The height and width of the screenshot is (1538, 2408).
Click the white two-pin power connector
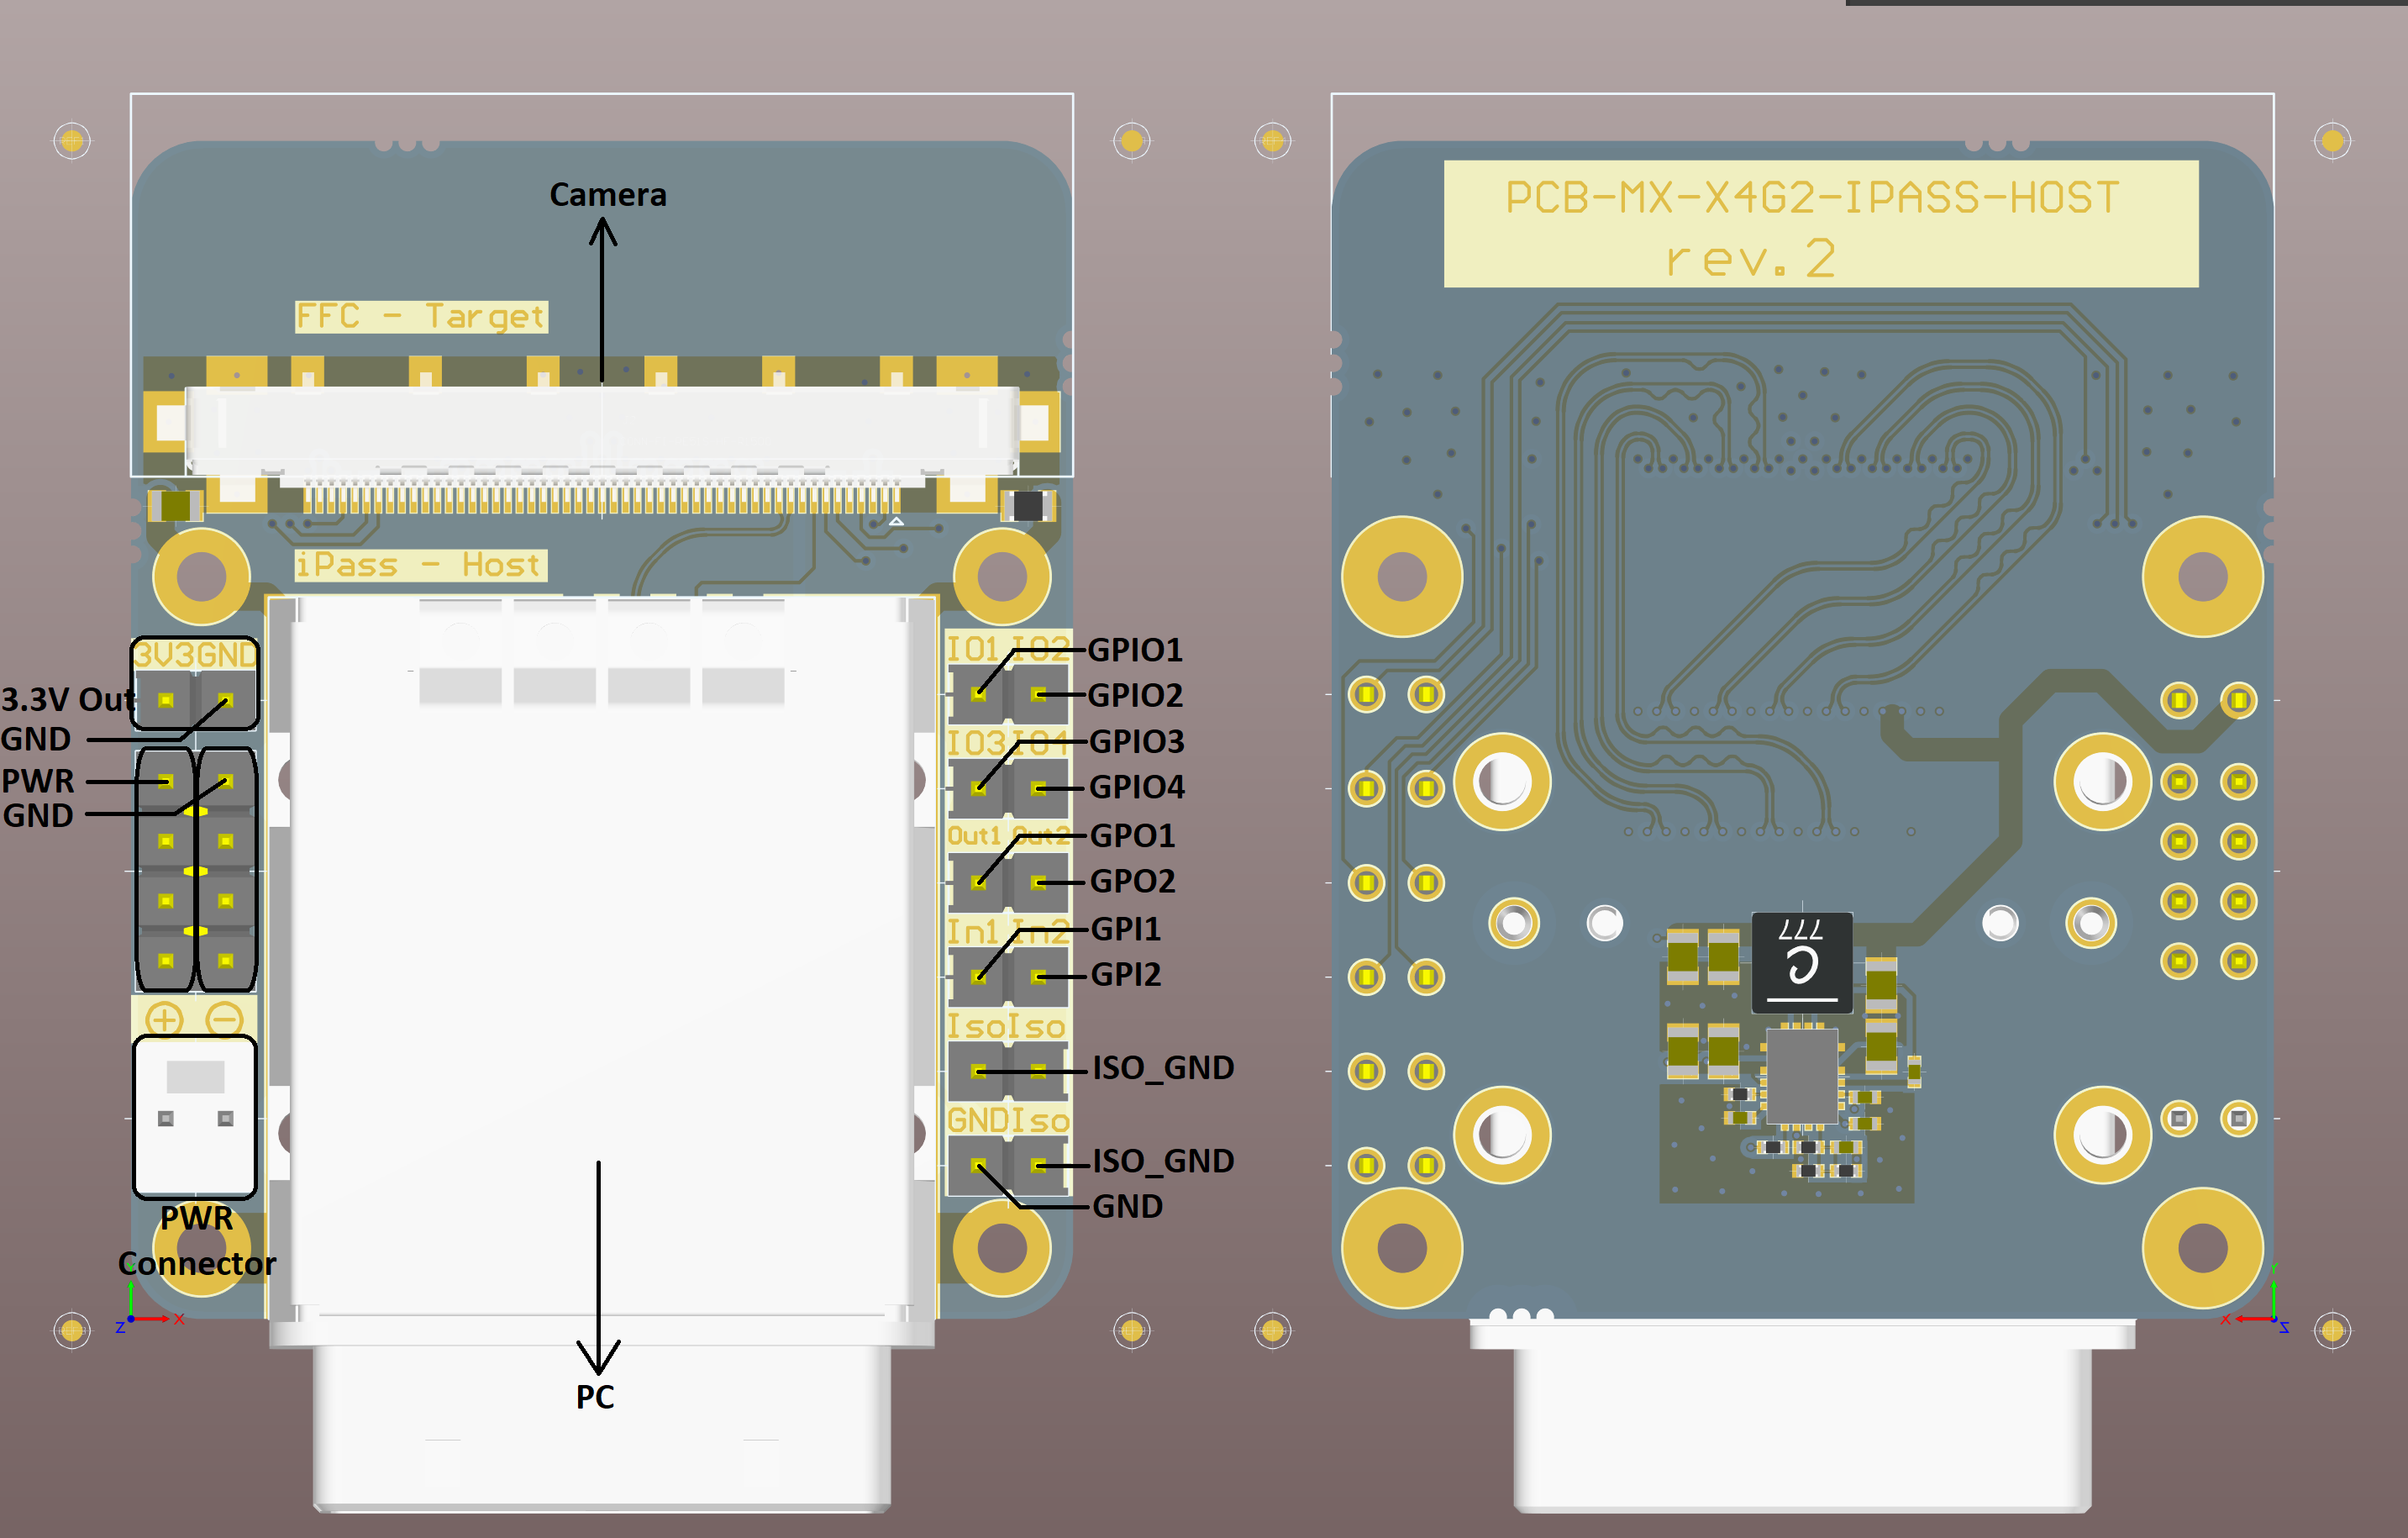(195, 1116)
